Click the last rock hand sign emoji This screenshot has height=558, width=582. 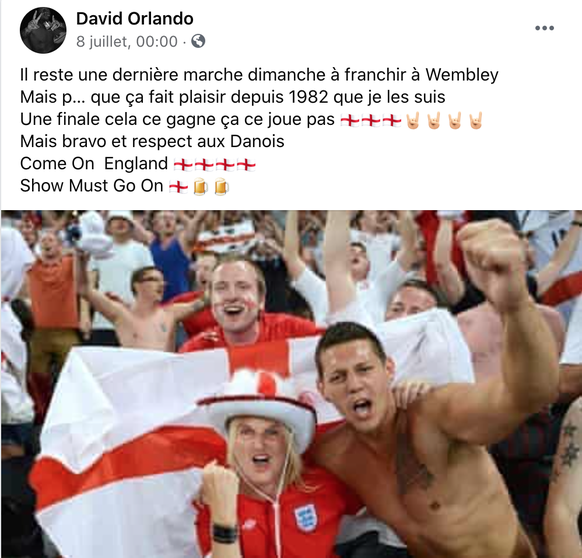(476, 120)
